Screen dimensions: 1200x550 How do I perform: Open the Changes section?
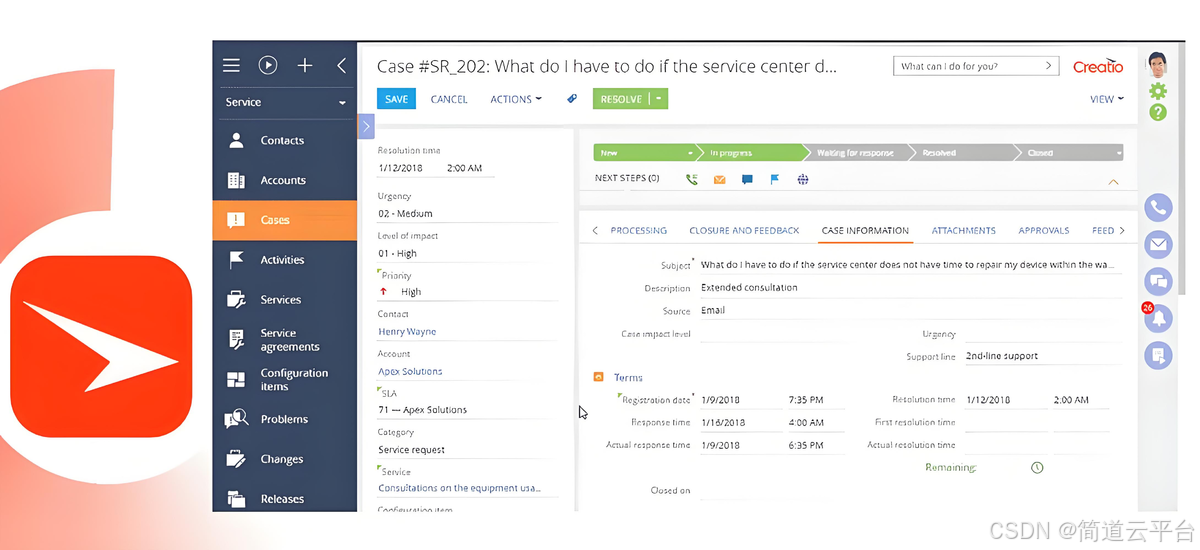[285, 459]
